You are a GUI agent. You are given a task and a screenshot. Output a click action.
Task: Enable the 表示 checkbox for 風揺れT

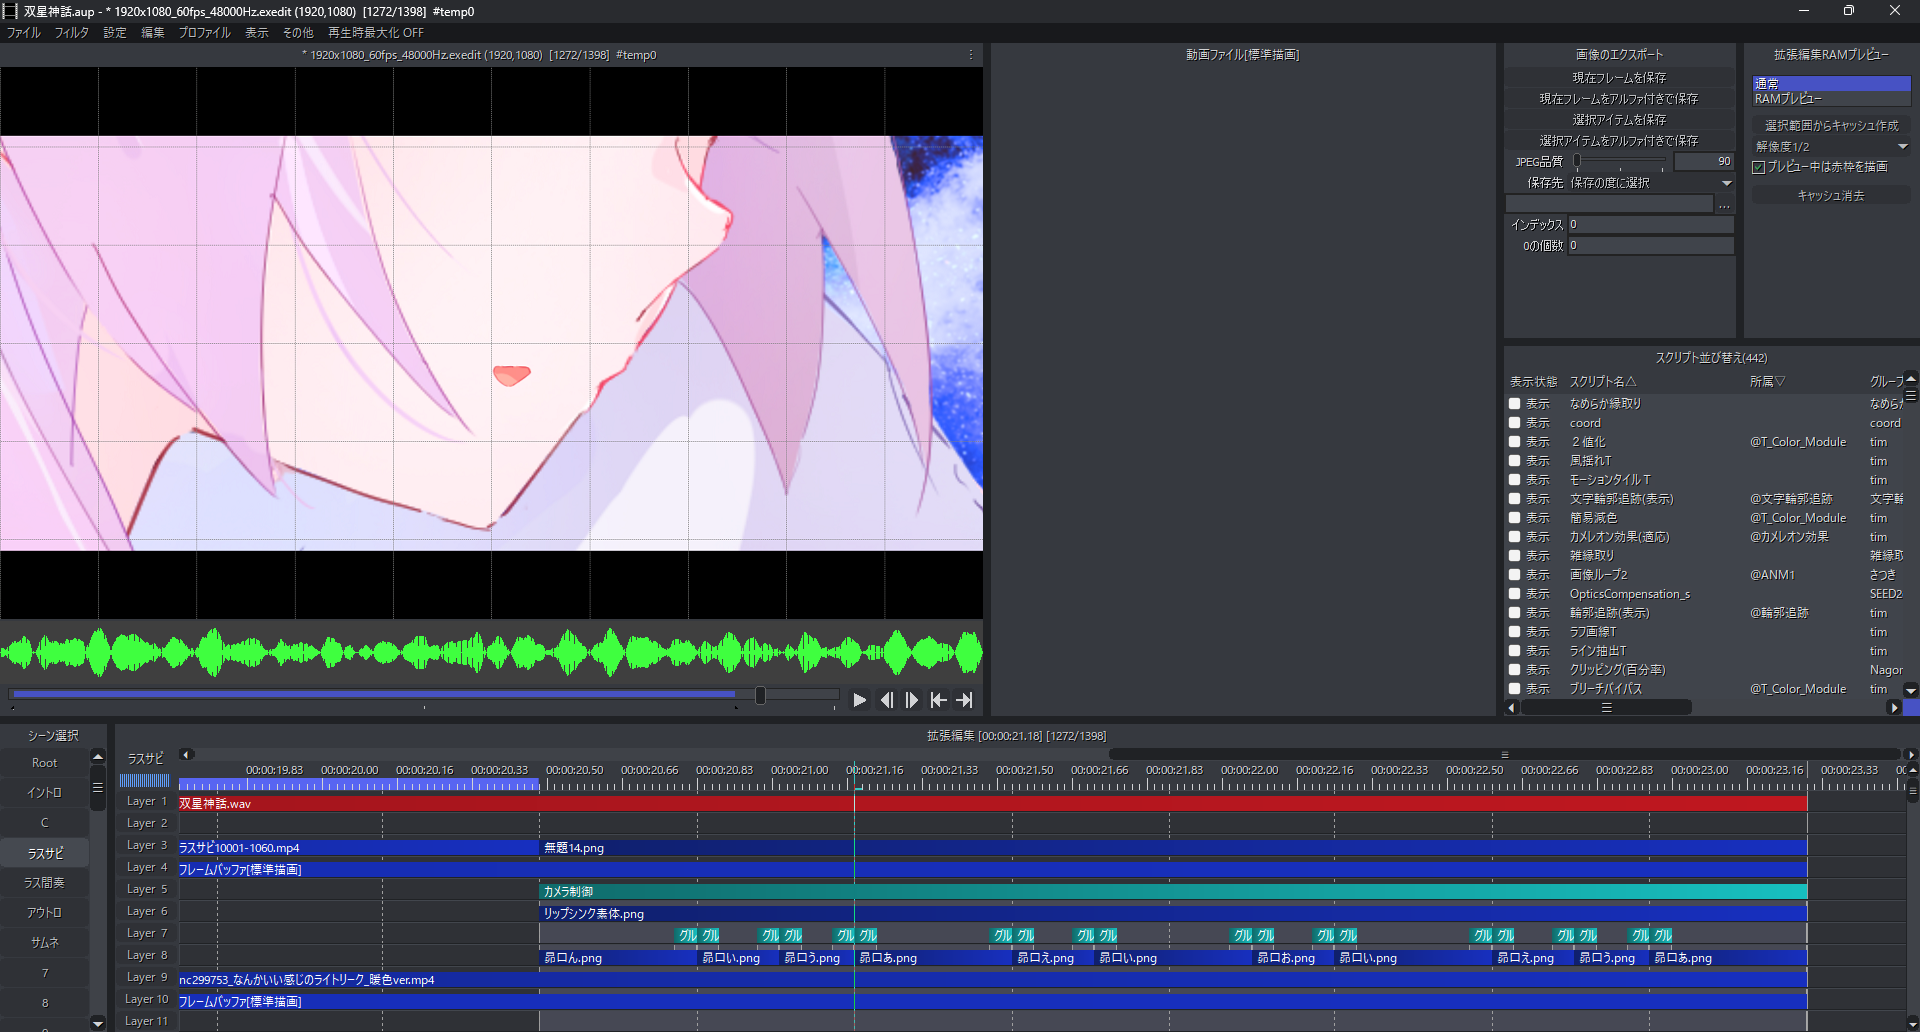[1515, 461]
